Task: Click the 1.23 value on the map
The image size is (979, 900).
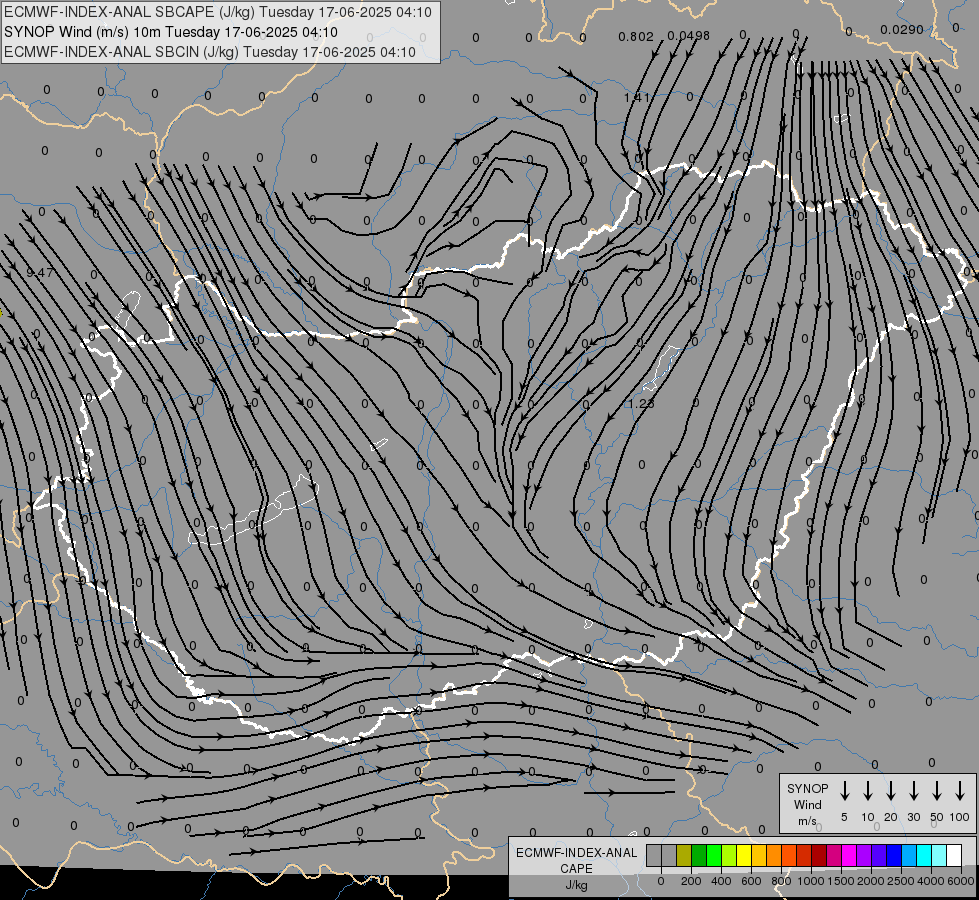Action: point(641,403)
